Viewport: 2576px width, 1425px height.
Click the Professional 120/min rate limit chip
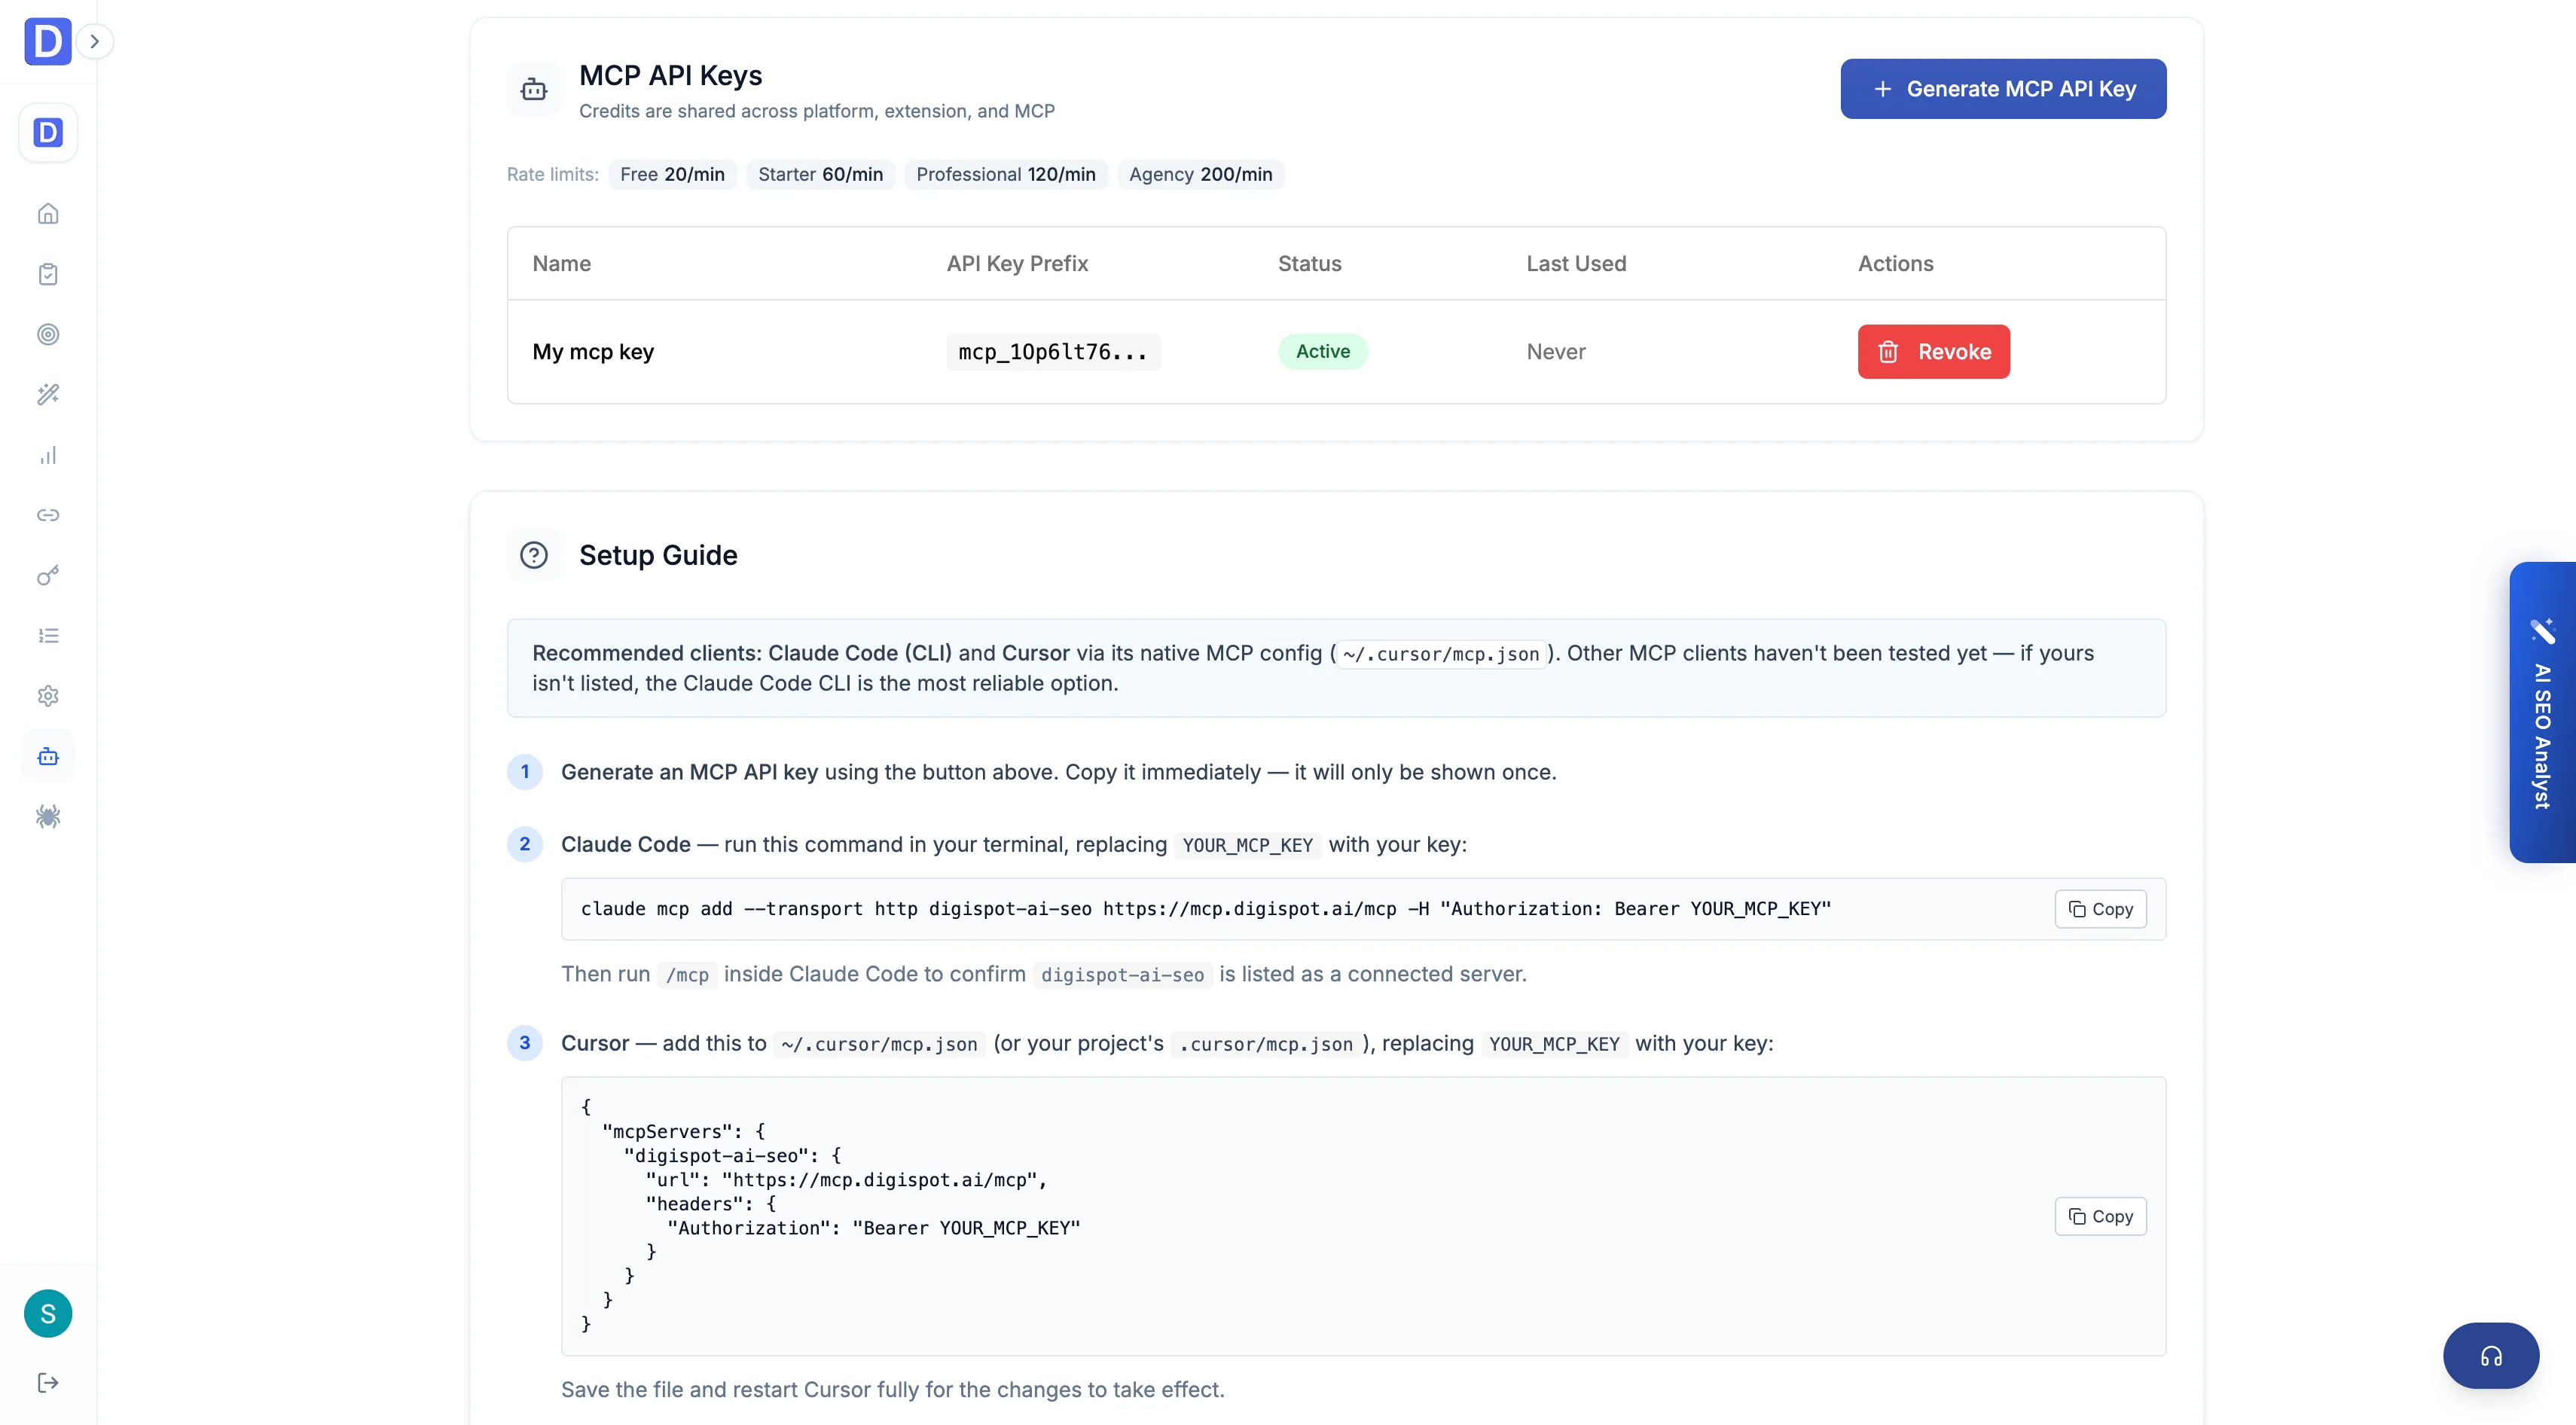[1005, 174]
